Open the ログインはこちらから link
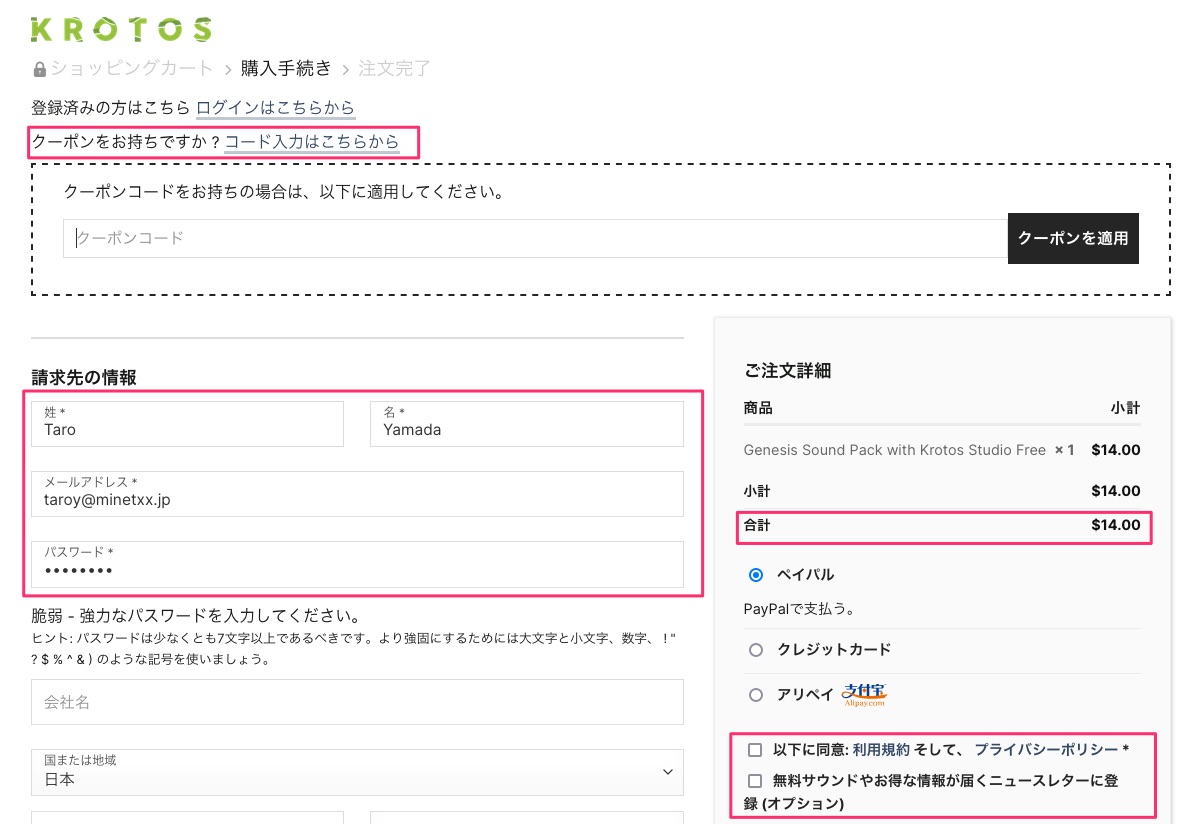The width and height of the screenshot is (1190, 824). (275, 108)
